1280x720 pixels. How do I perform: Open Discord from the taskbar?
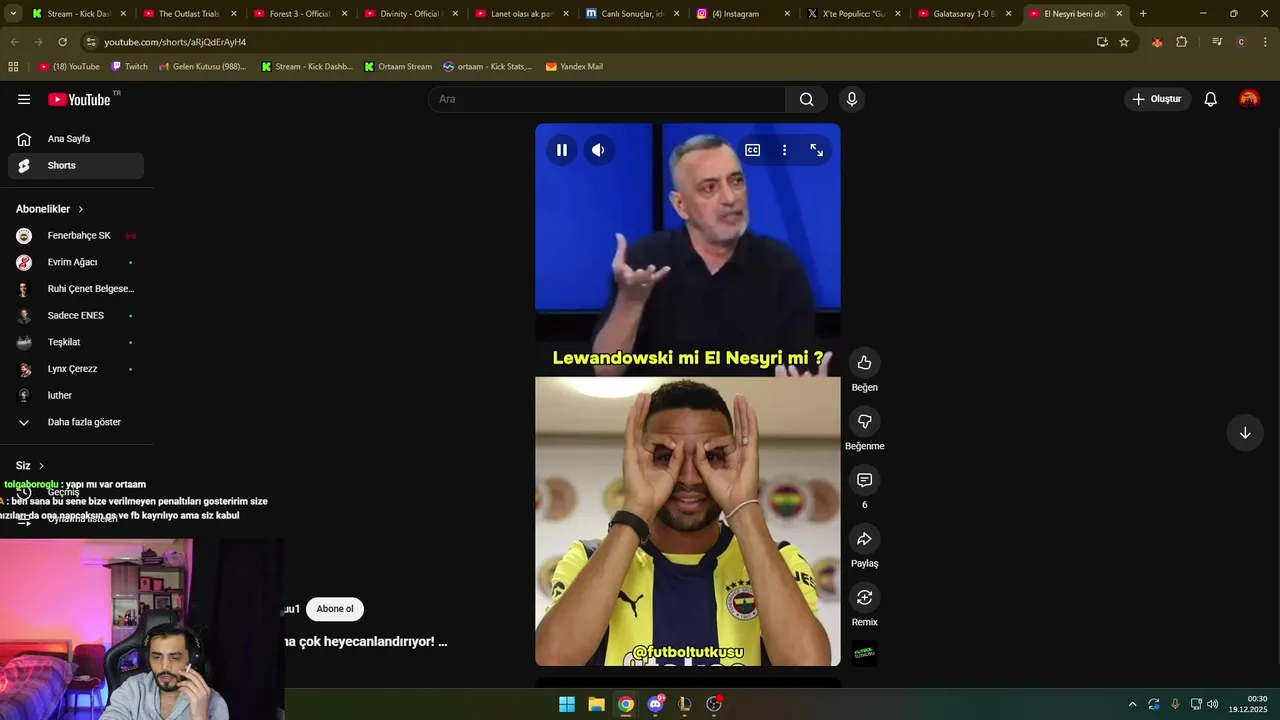pos(655,704)
